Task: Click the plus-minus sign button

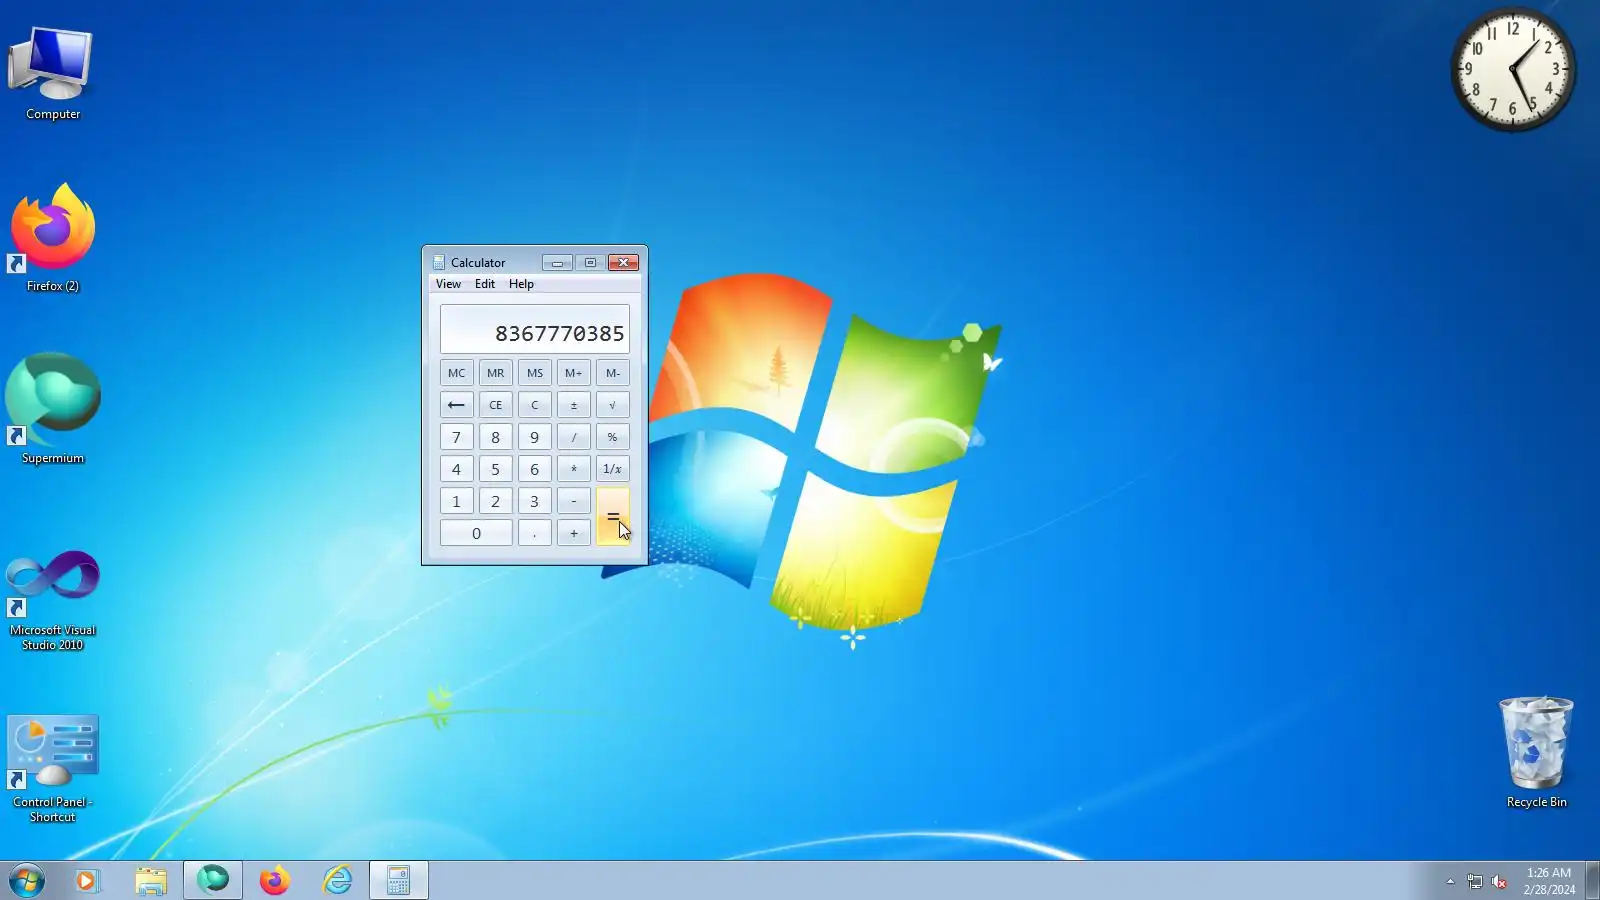Action: (574, 405)
